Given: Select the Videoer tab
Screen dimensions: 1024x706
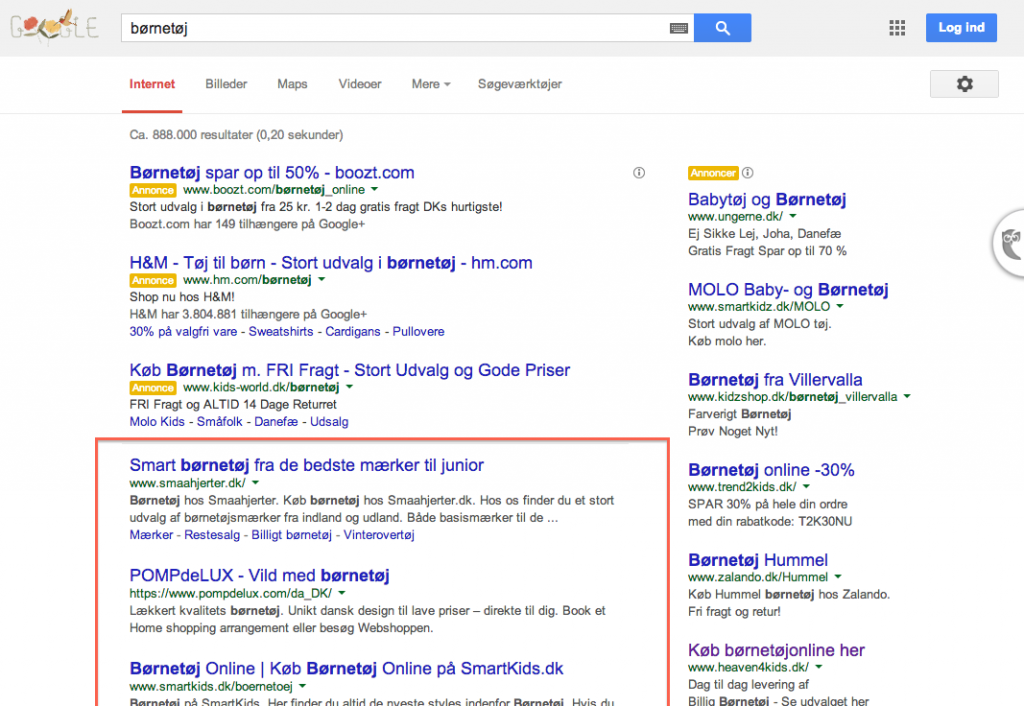Looking at the screenshot, I should 360,84.
